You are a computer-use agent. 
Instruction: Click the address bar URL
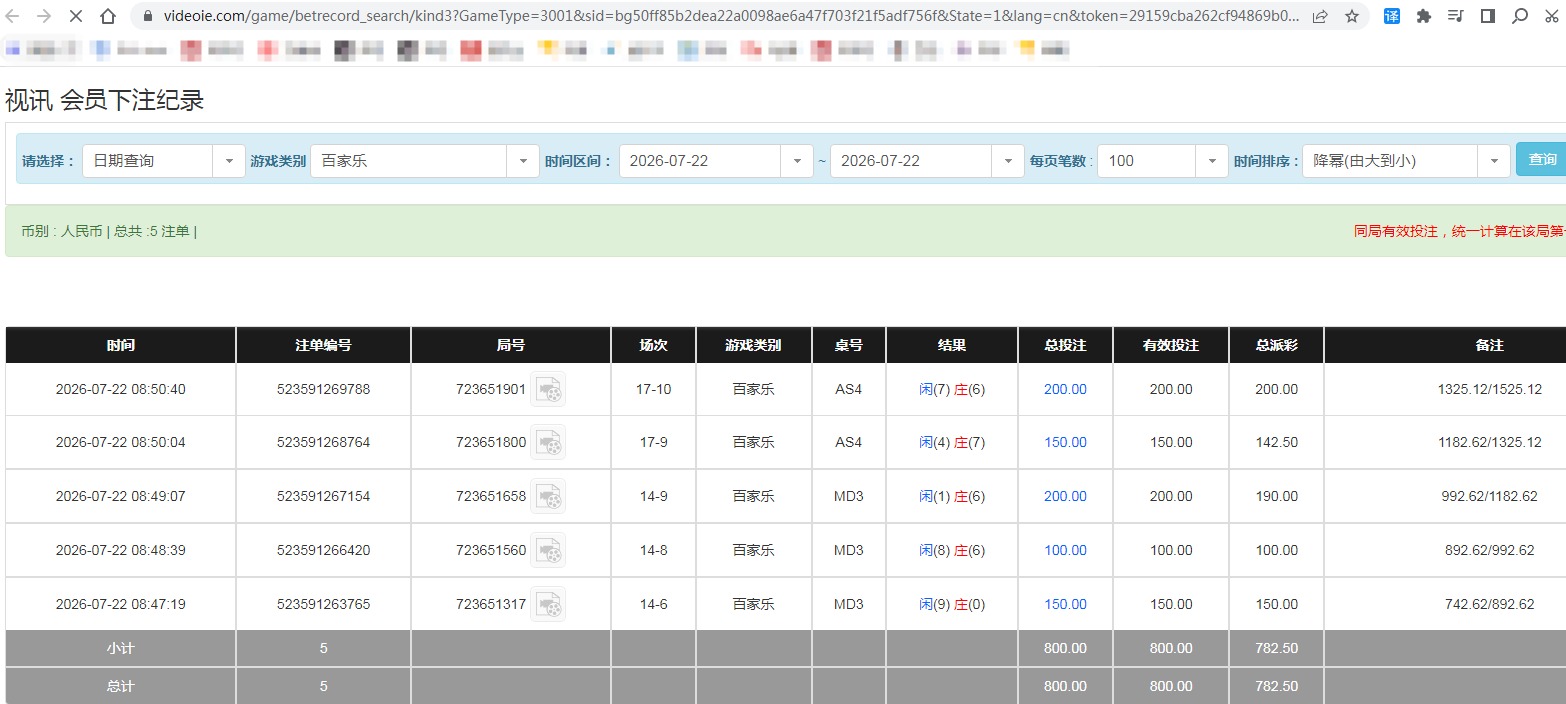732,16
